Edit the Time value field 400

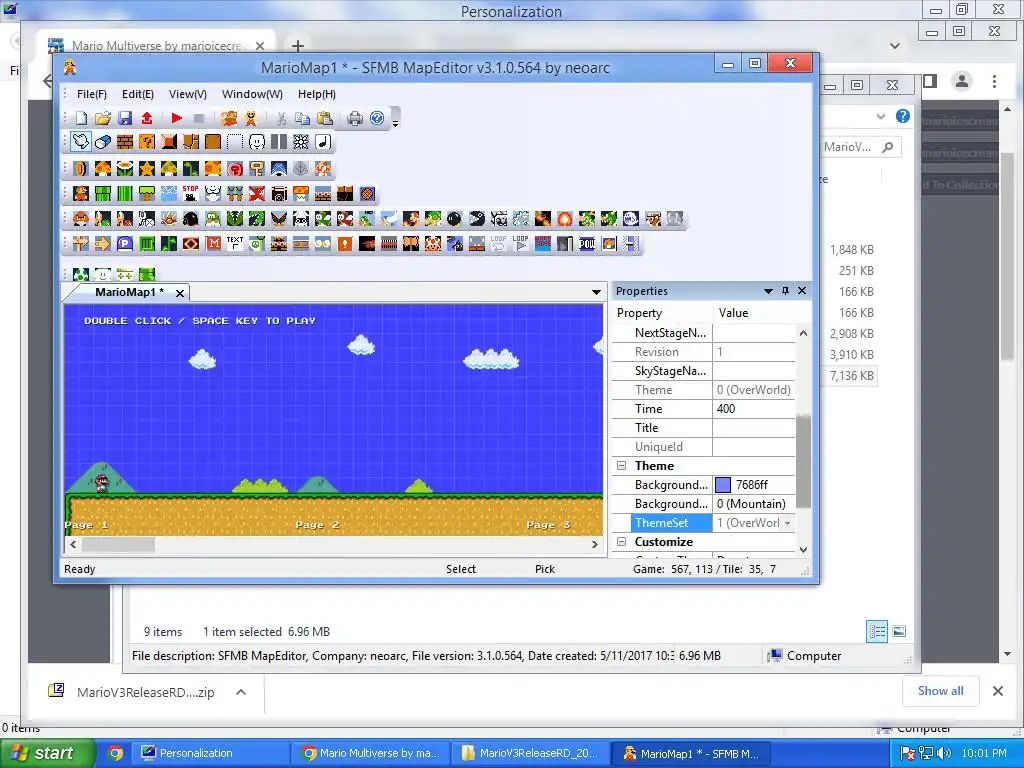tap(754, 409)
